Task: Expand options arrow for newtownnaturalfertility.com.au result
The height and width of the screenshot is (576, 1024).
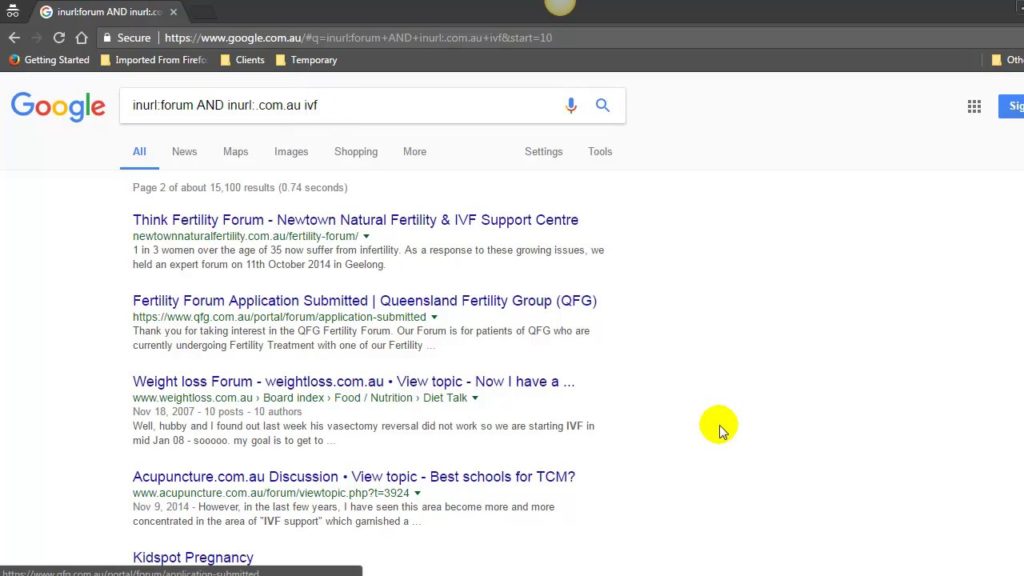Action: pyautogui.click(x=366, y=236)
